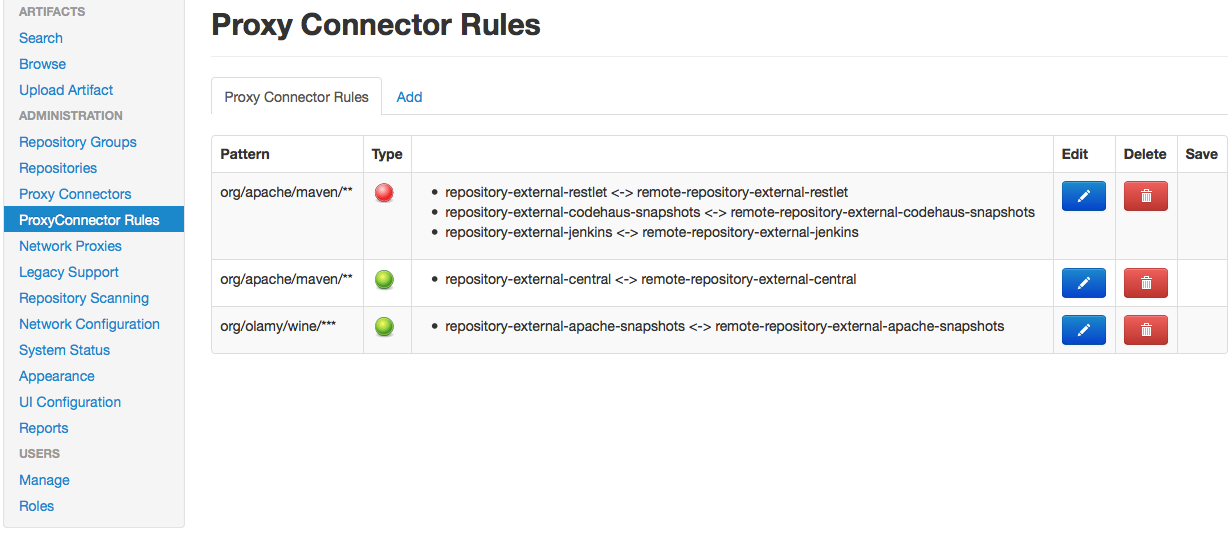Delete the org/olamy/wine rule
The width and height of the screenshot is (1228, 548).
[1145, 330]
